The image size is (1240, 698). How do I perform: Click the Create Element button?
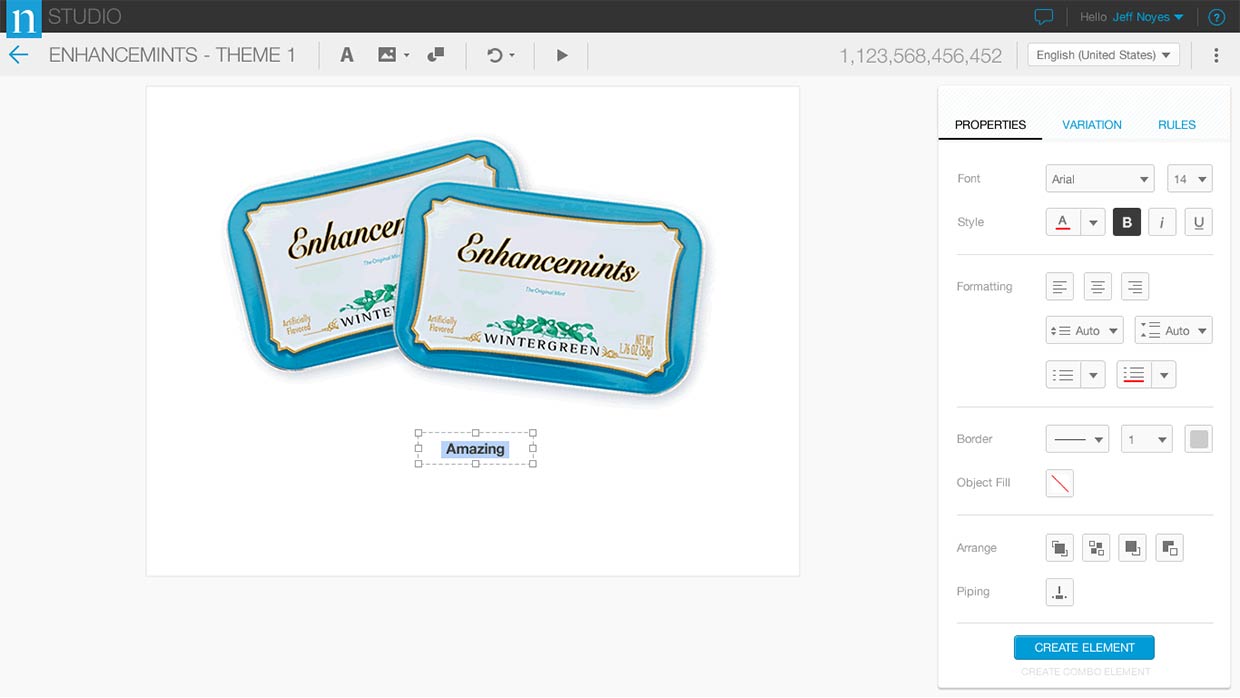point(1084,647)
